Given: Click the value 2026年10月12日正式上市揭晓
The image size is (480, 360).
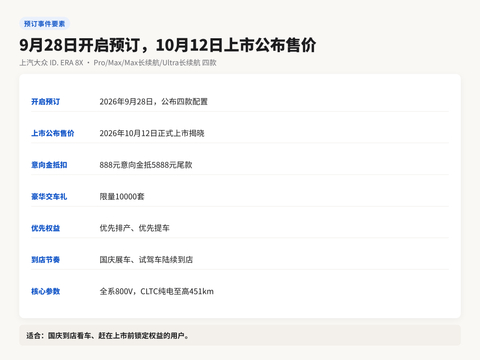Looking at the screenshot, I should 152,133.
